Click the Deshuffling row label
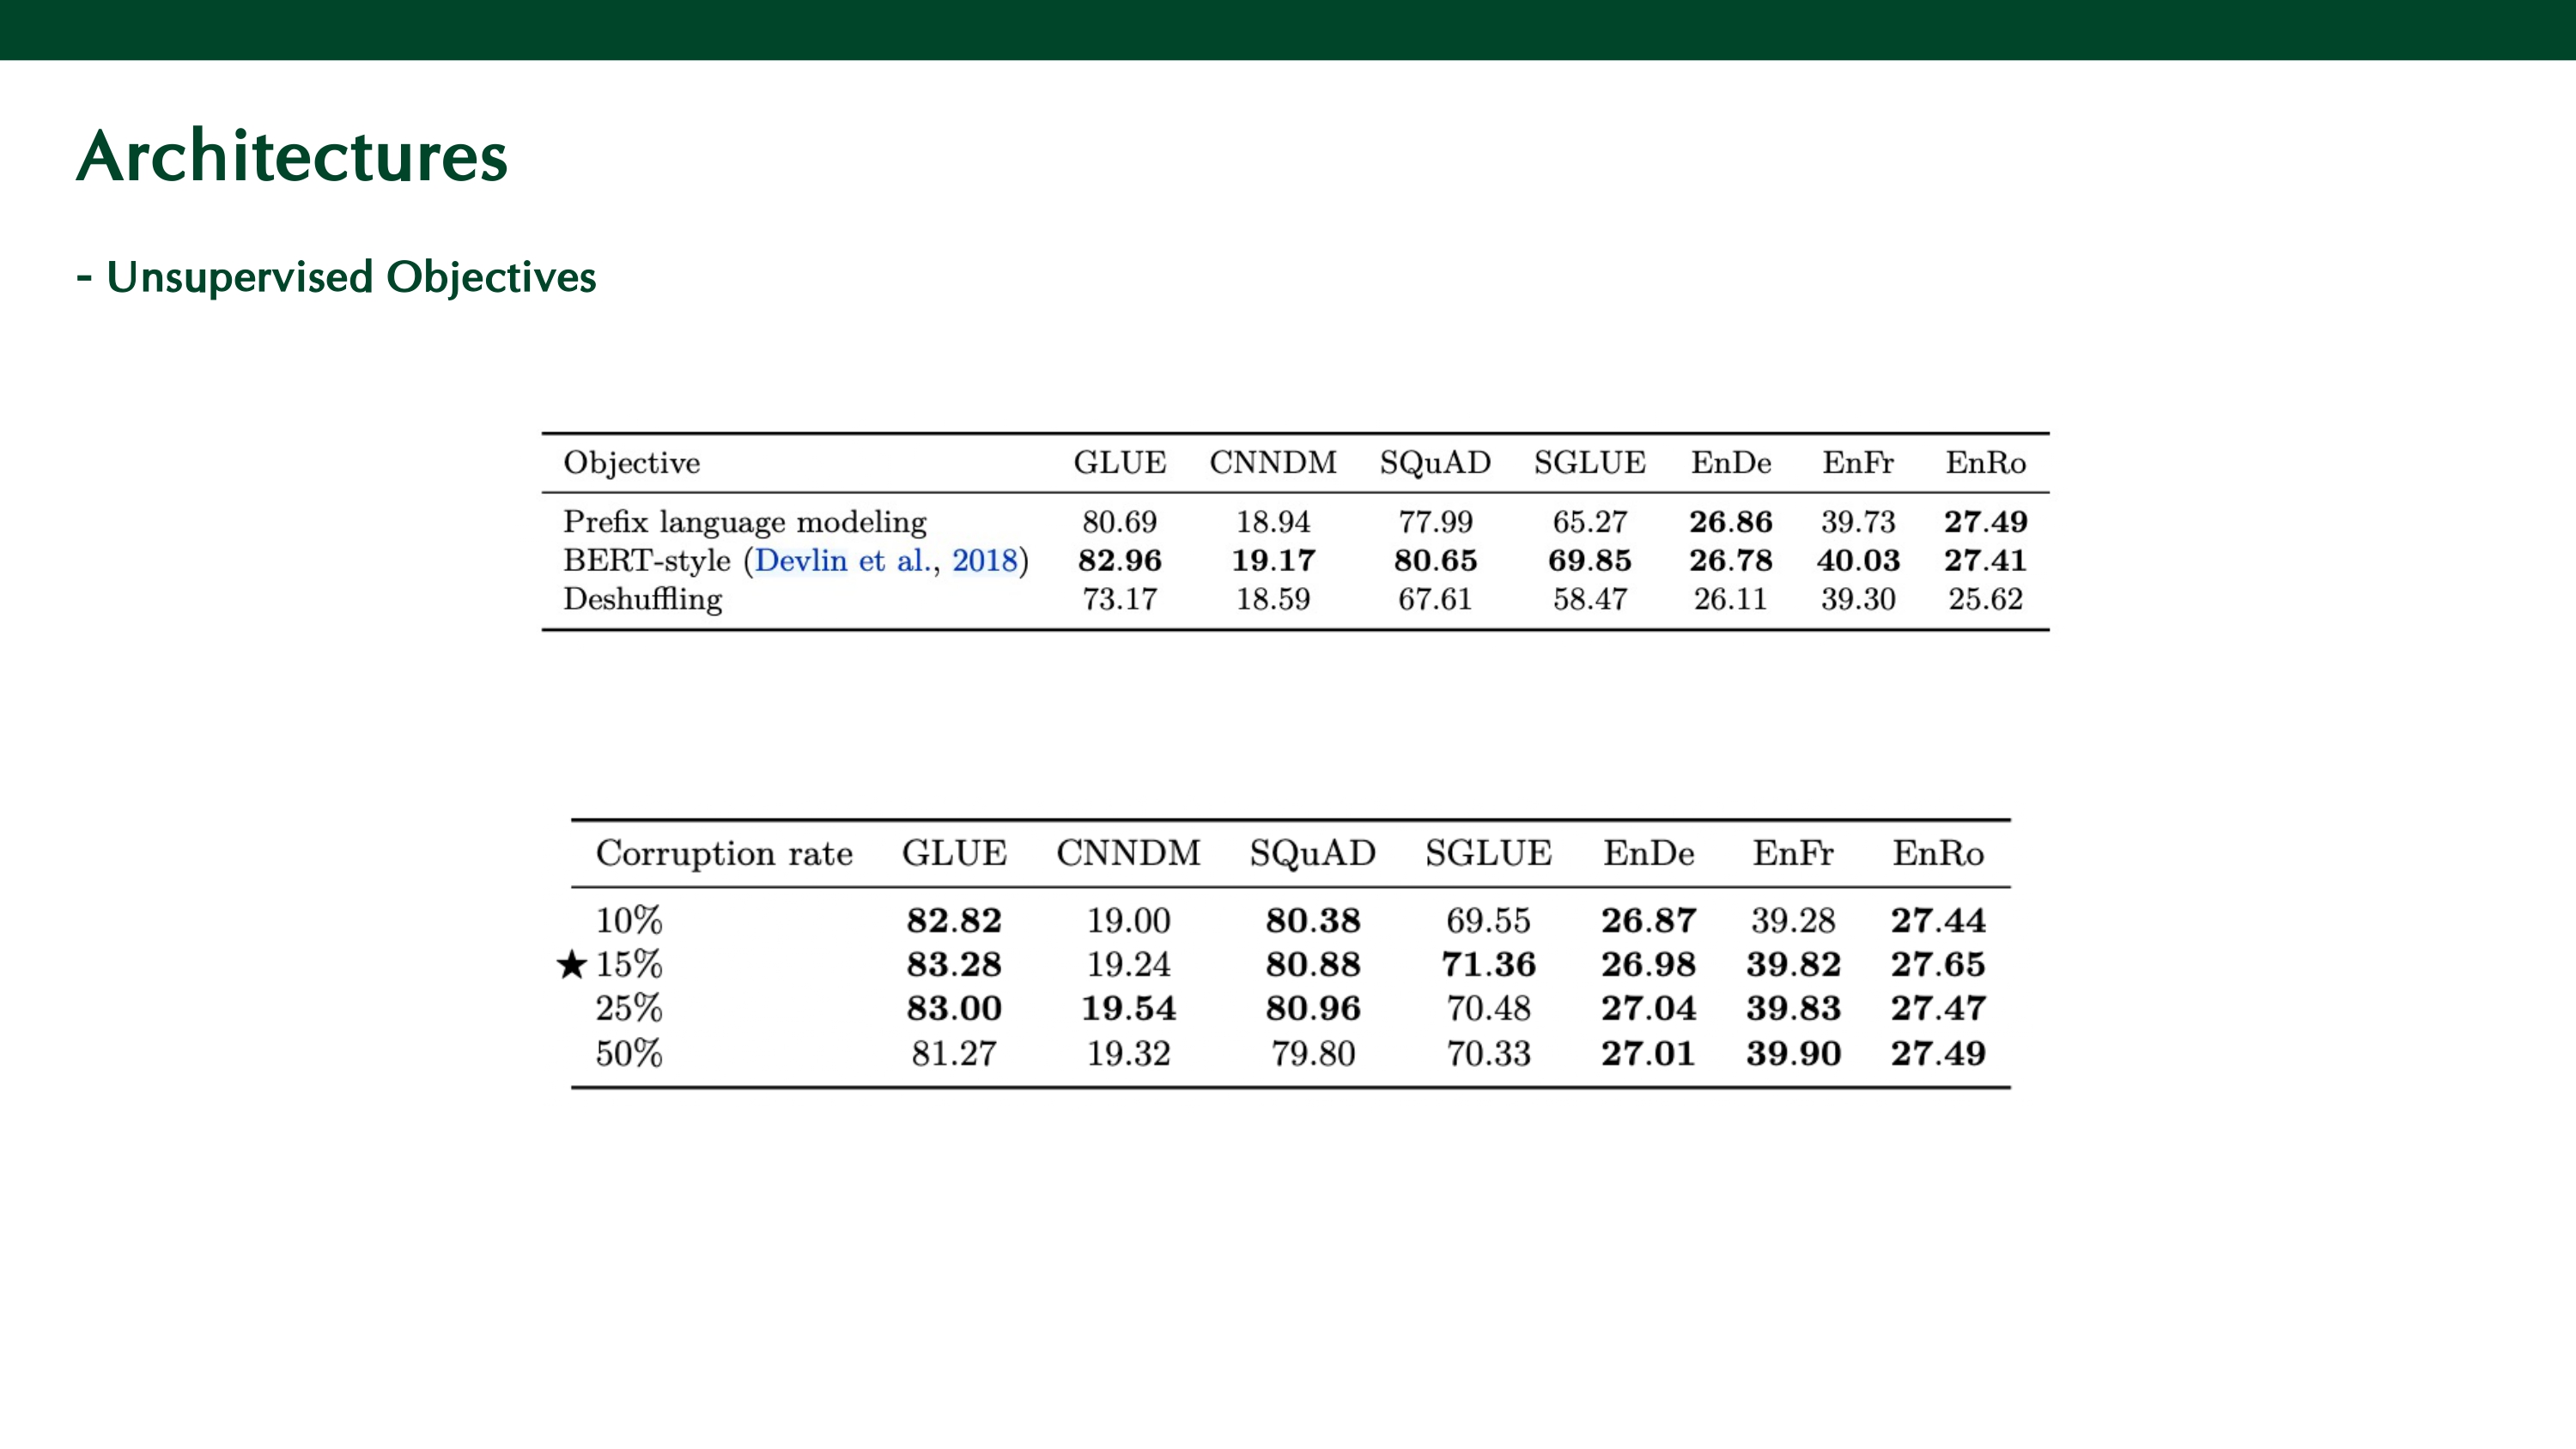The width and height of the screenshot is (2576, 1449). [642, 599]
